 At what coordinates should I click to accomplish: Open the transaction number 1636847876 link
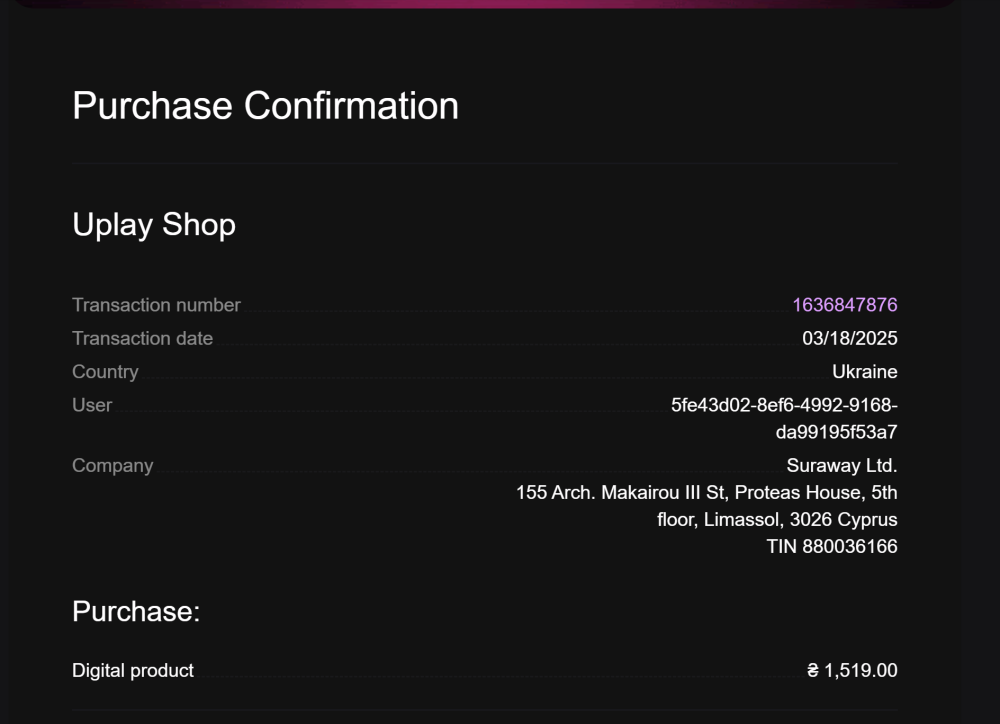point(844,305)
